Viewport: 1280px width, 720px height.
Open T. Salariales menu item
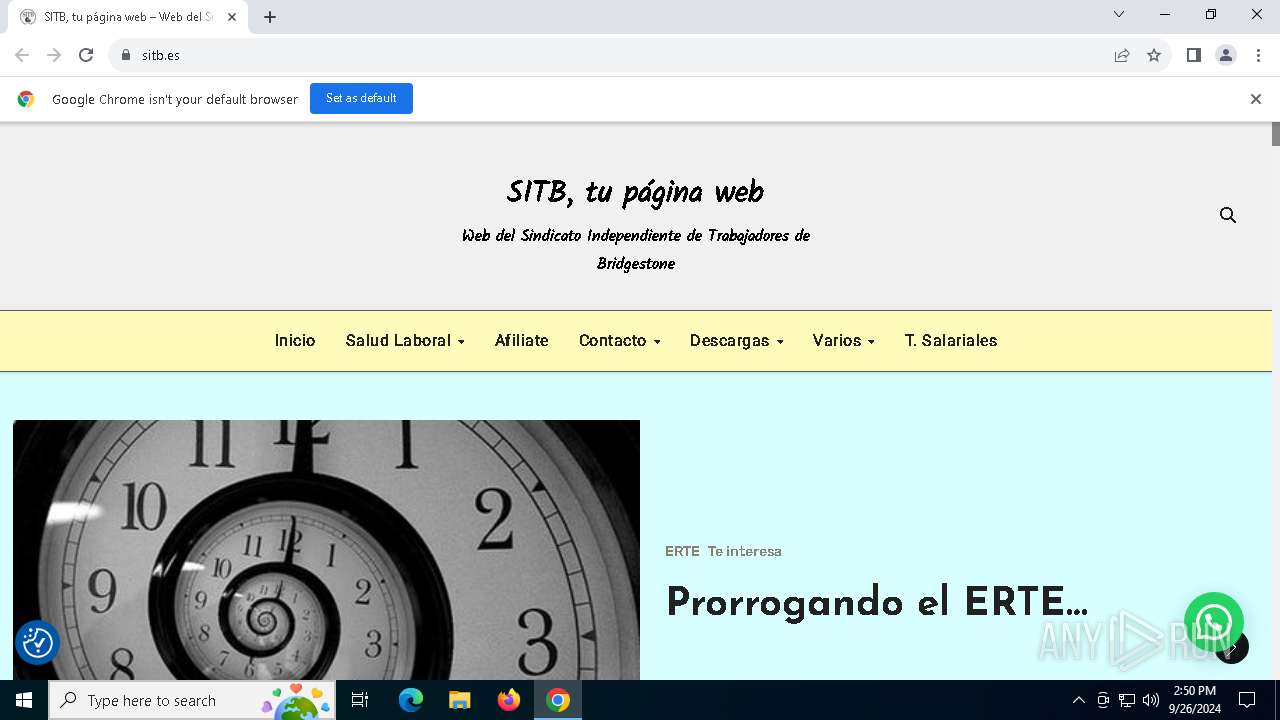(x=951, y=341)
